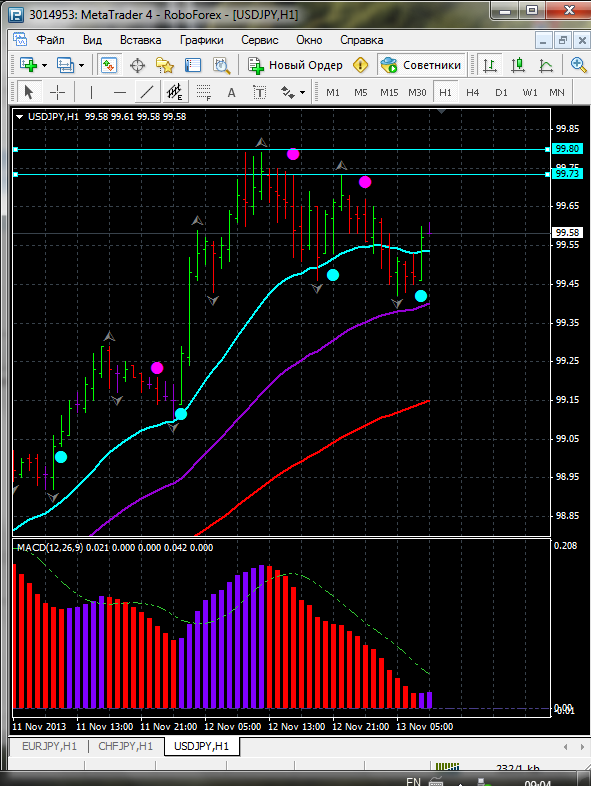Open the Сервис menu
Screen dimensions: 600x786
pyautogui.click(x=260, y=40)
